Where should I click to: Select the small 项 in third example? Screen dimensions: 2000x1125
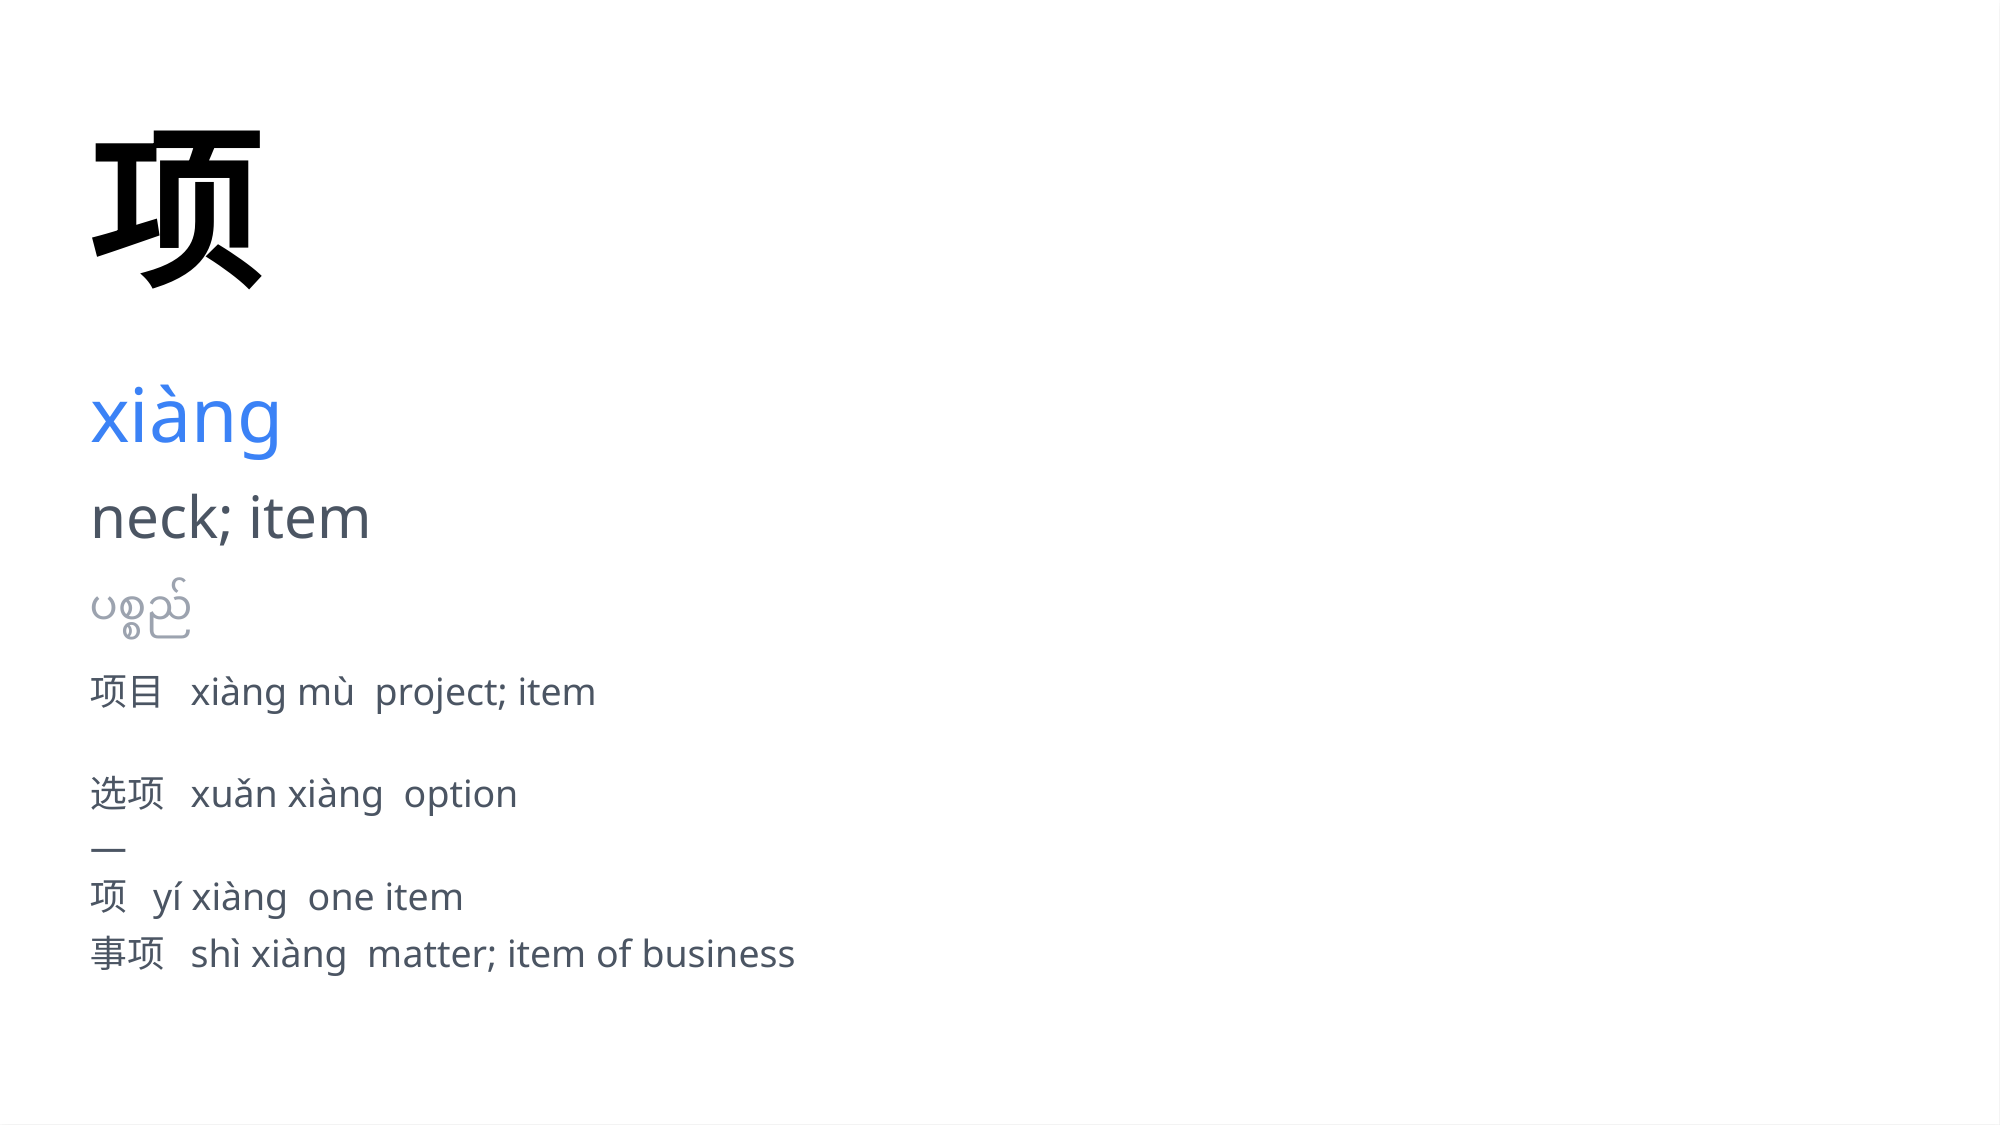click(x=109, y=897)
